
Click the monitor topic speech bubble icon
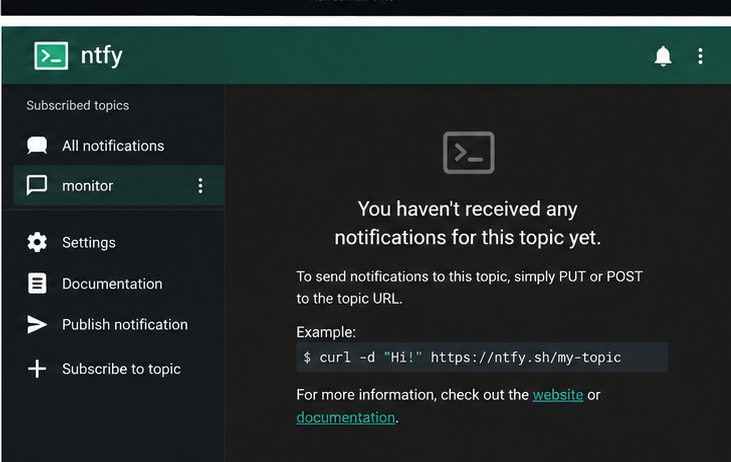(37, 186)
